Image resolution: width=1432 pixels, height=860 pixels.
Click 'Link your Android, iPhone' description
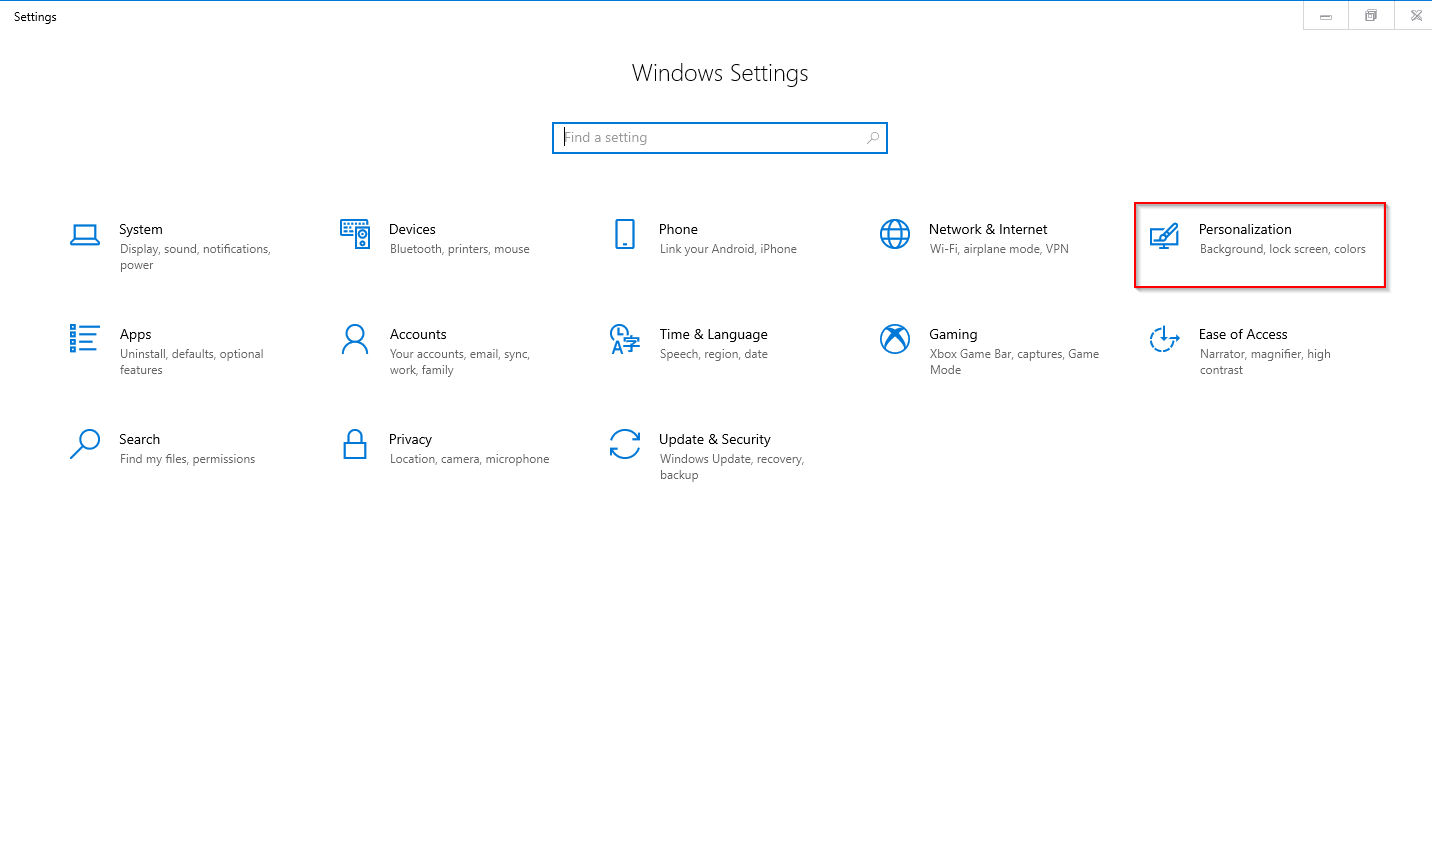click(728, 249)
